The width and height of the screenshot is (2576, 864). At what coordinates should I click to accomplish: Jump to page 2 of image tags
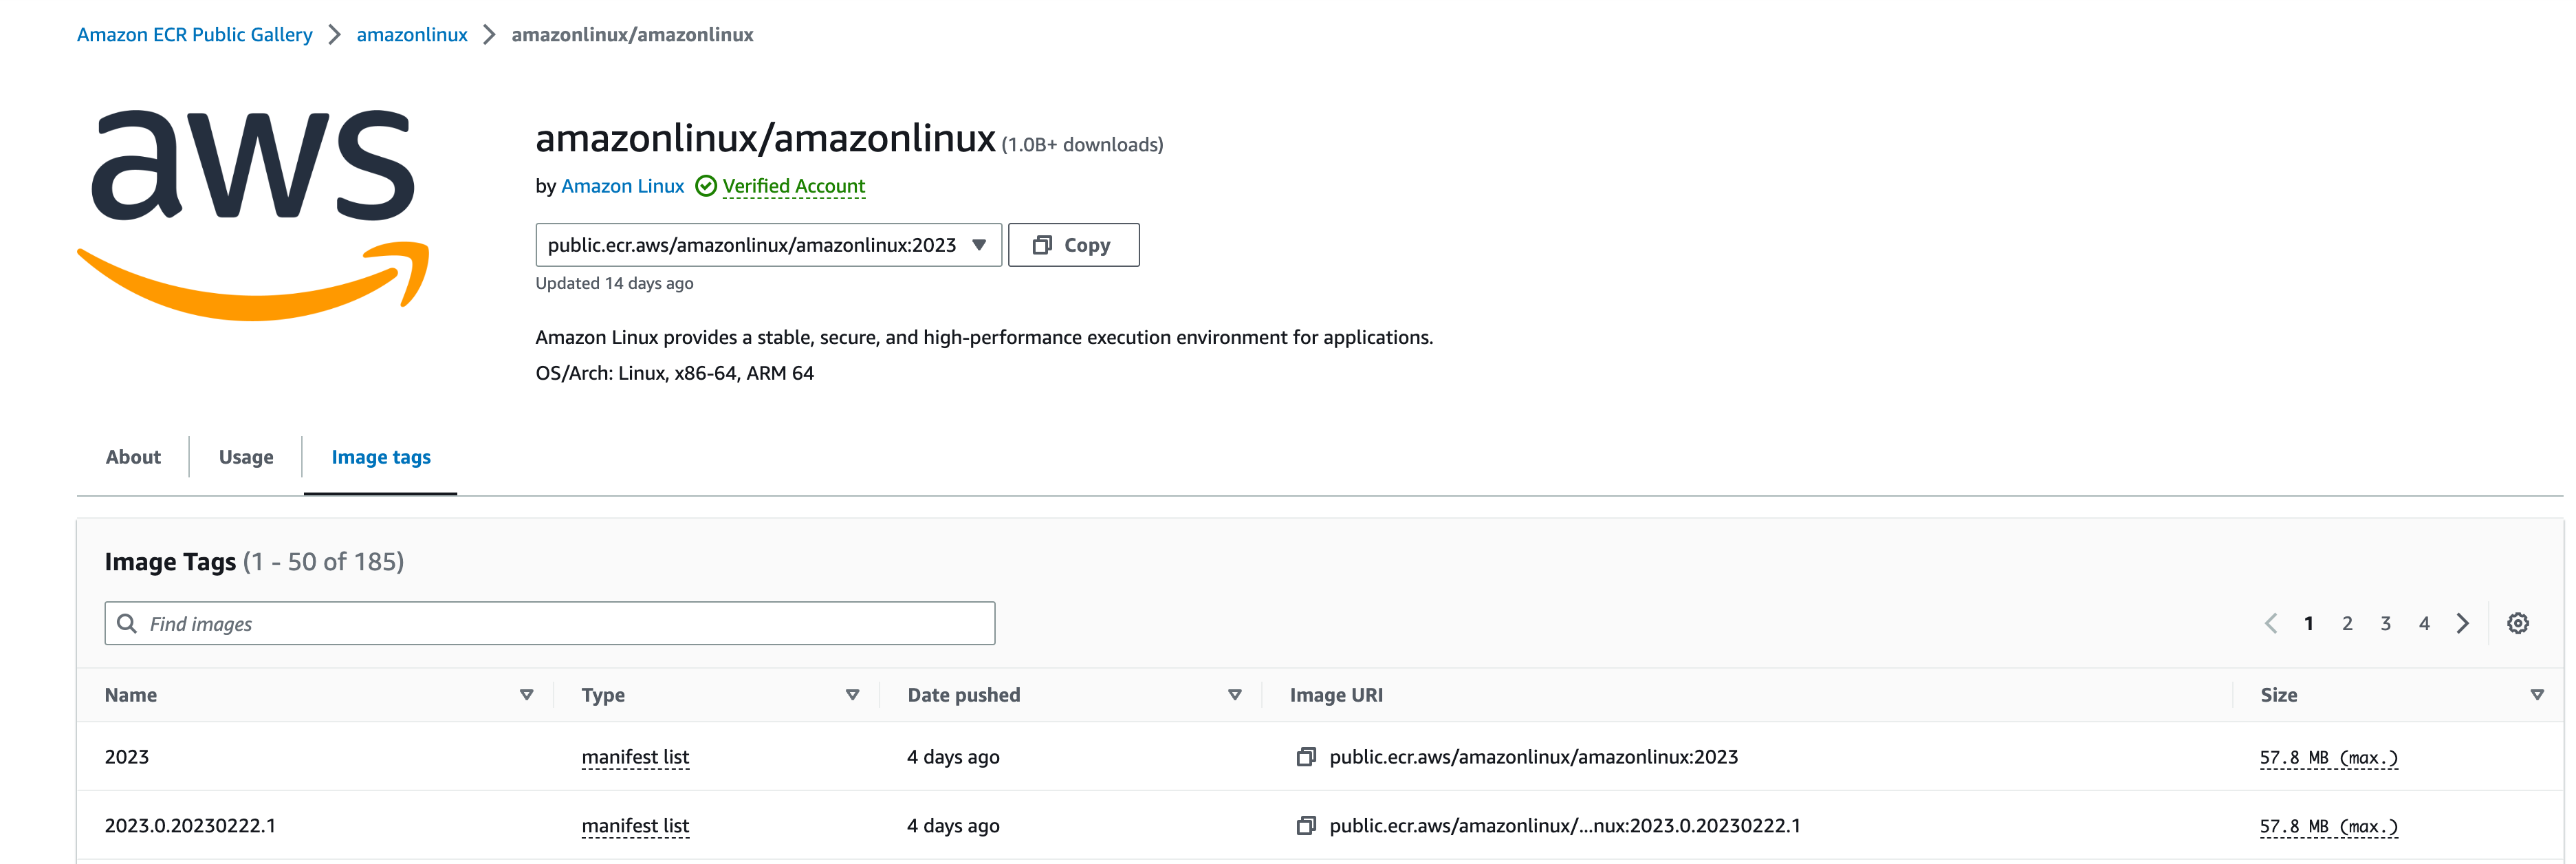tap(2347, 623)
